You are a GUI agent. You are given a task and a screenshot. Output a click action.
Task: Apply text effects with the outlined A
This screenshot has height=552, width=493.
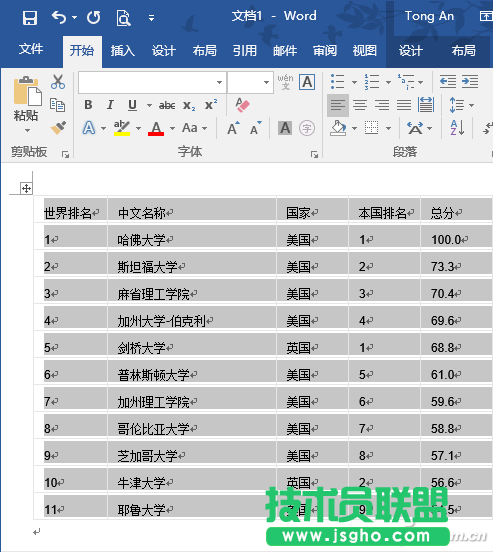89,128
